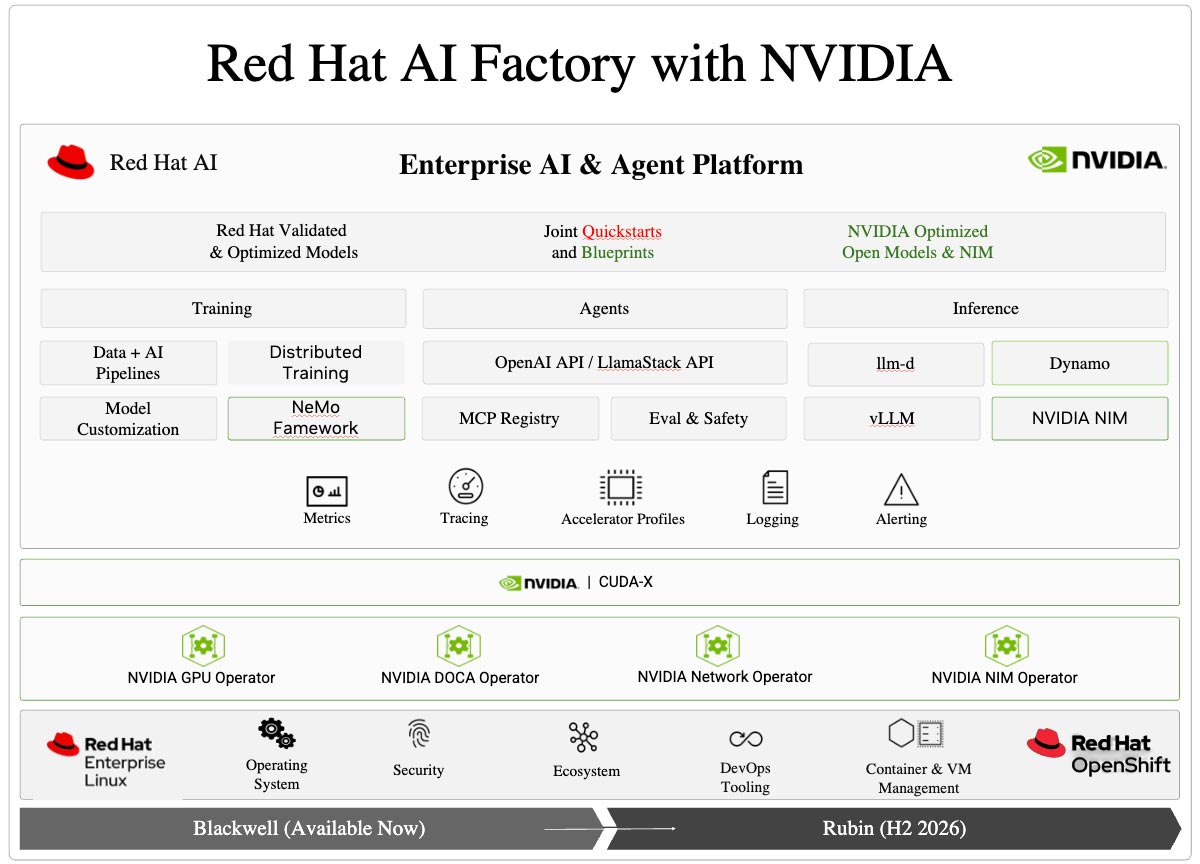Click the NVIDIA NIM Operator icon
Viewport: 1200px width, 864px height.
pyautogui.click(x=1005, y=646)
